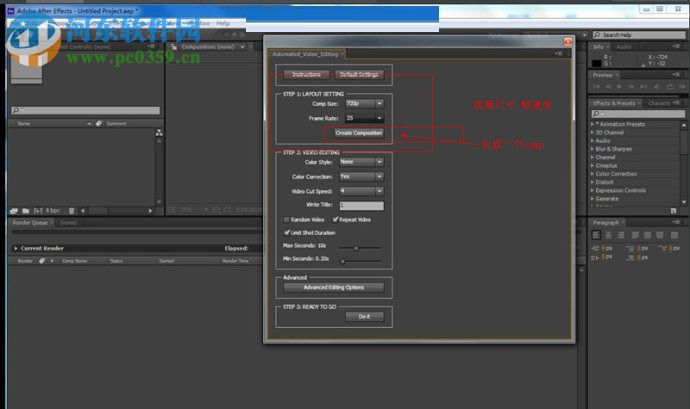The image size is (690, 409).
Task: Create a new folder in Project
Action: click(26, 211)
